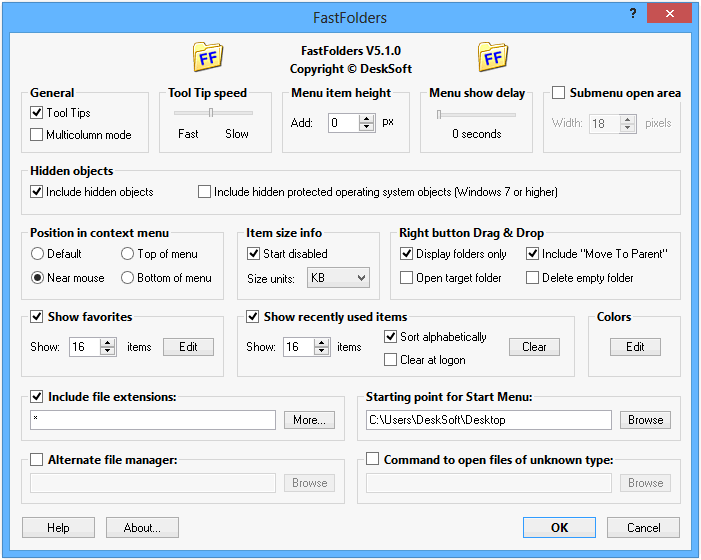Open the Size units KB dropdown

tap(338, 278)
